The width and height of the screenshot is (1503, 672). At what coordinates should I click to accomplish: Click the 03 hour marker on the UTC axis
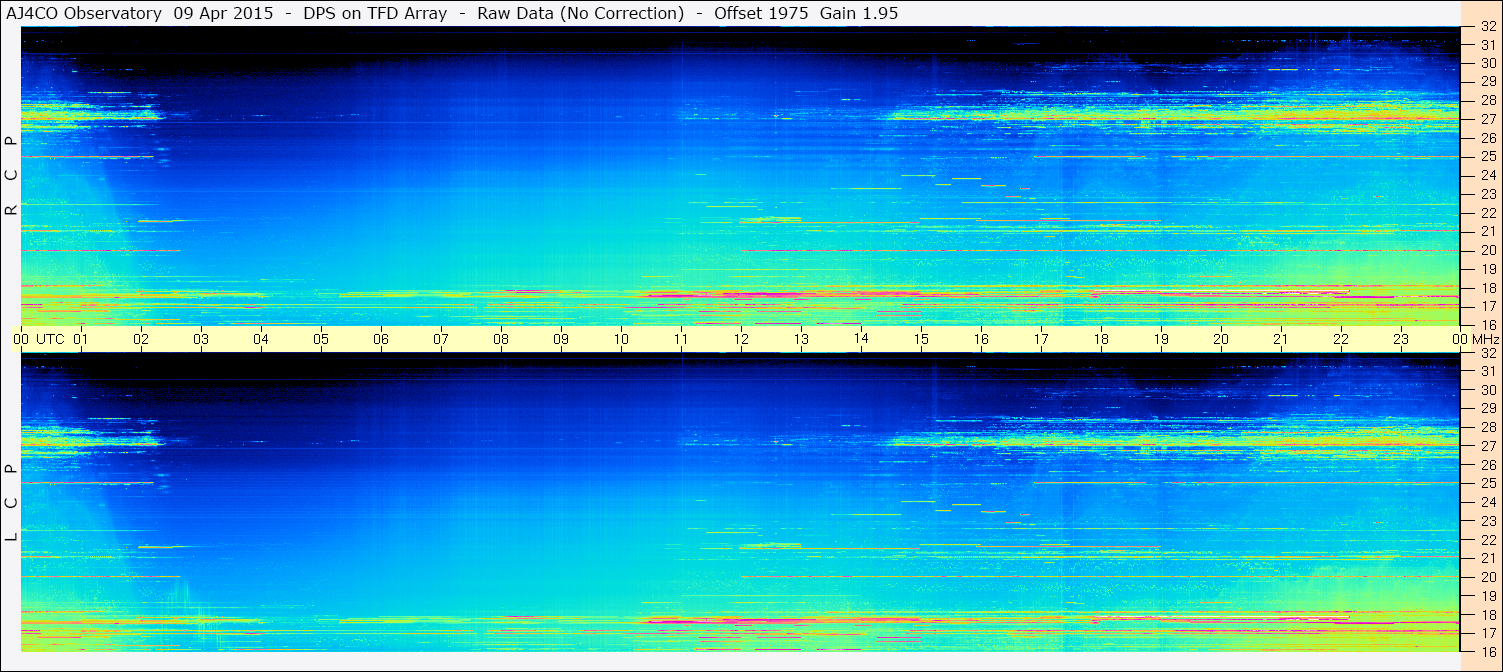[x=201, y=339]
